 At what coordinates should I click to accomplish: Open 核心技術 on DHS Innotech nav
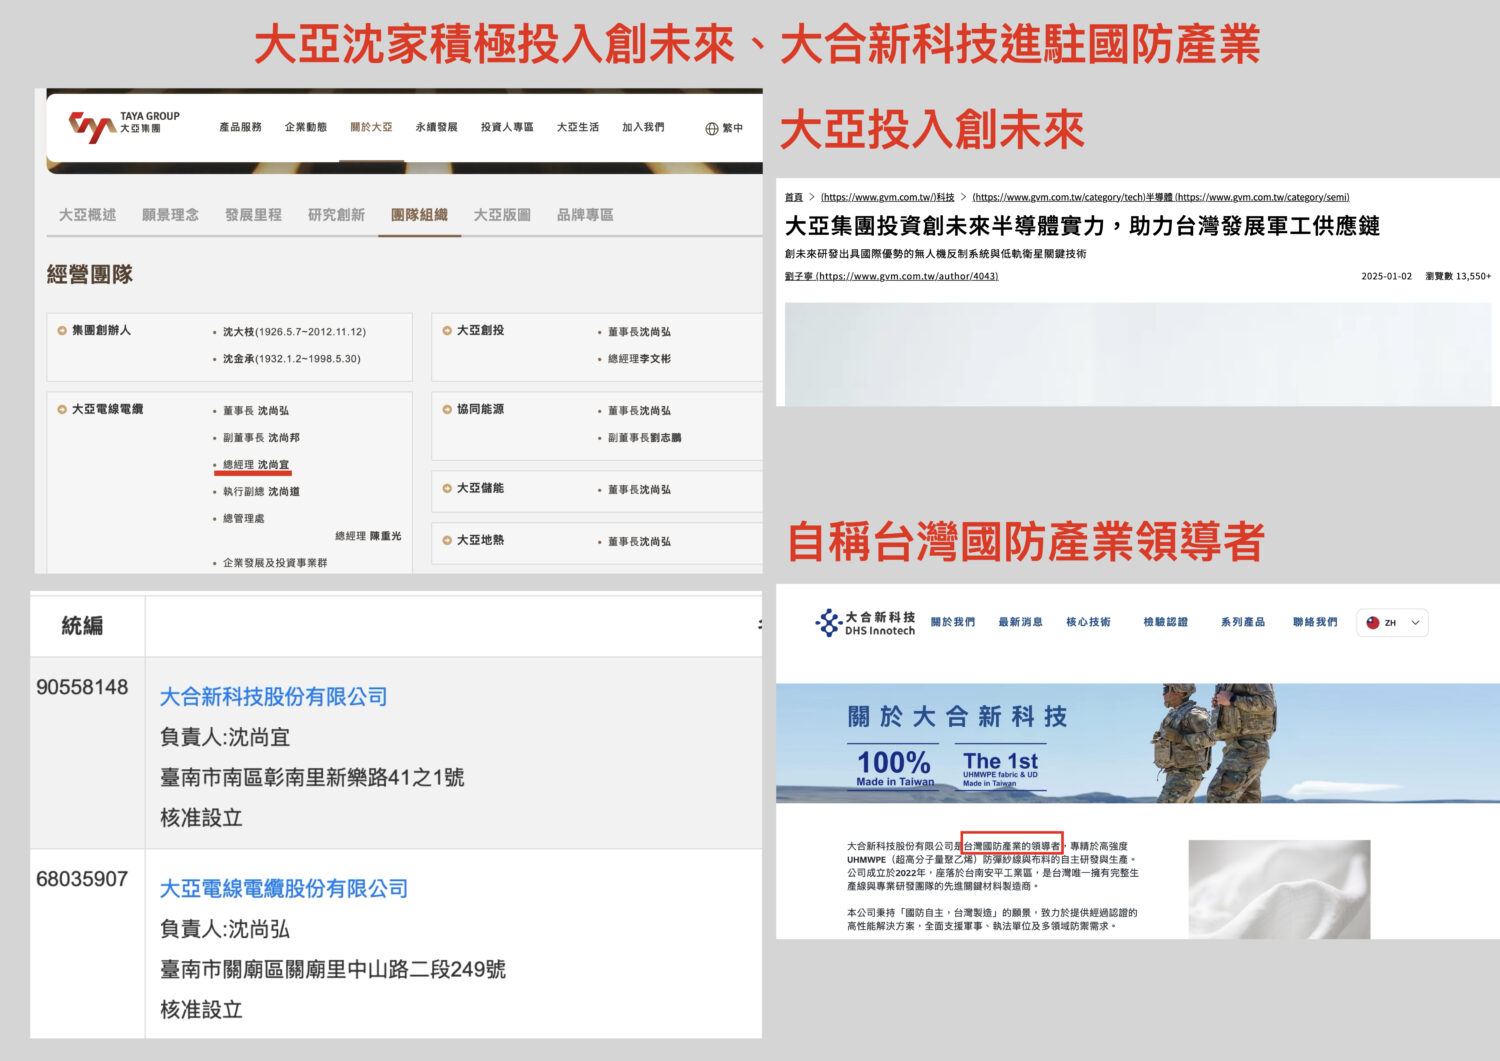coord(1088,622)
